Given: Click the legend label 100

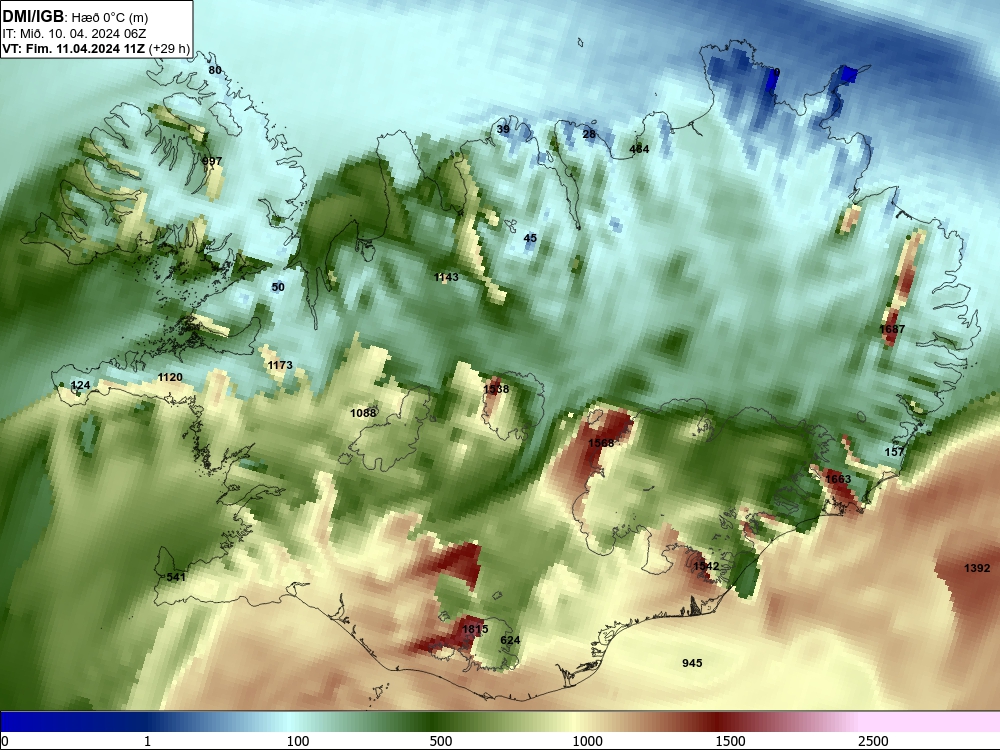Looking at the screenshot, I should point(298,741).
